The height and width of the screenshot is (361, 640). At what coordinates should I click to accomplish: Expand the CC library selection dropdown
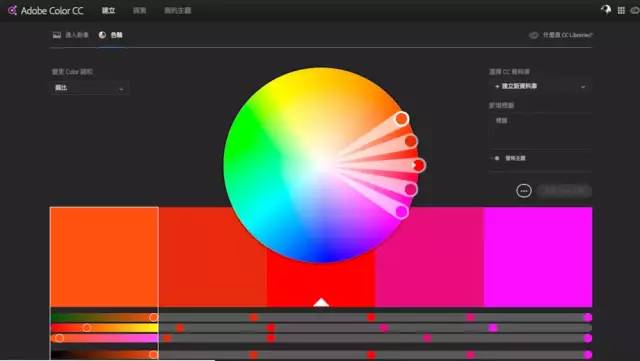540,87
